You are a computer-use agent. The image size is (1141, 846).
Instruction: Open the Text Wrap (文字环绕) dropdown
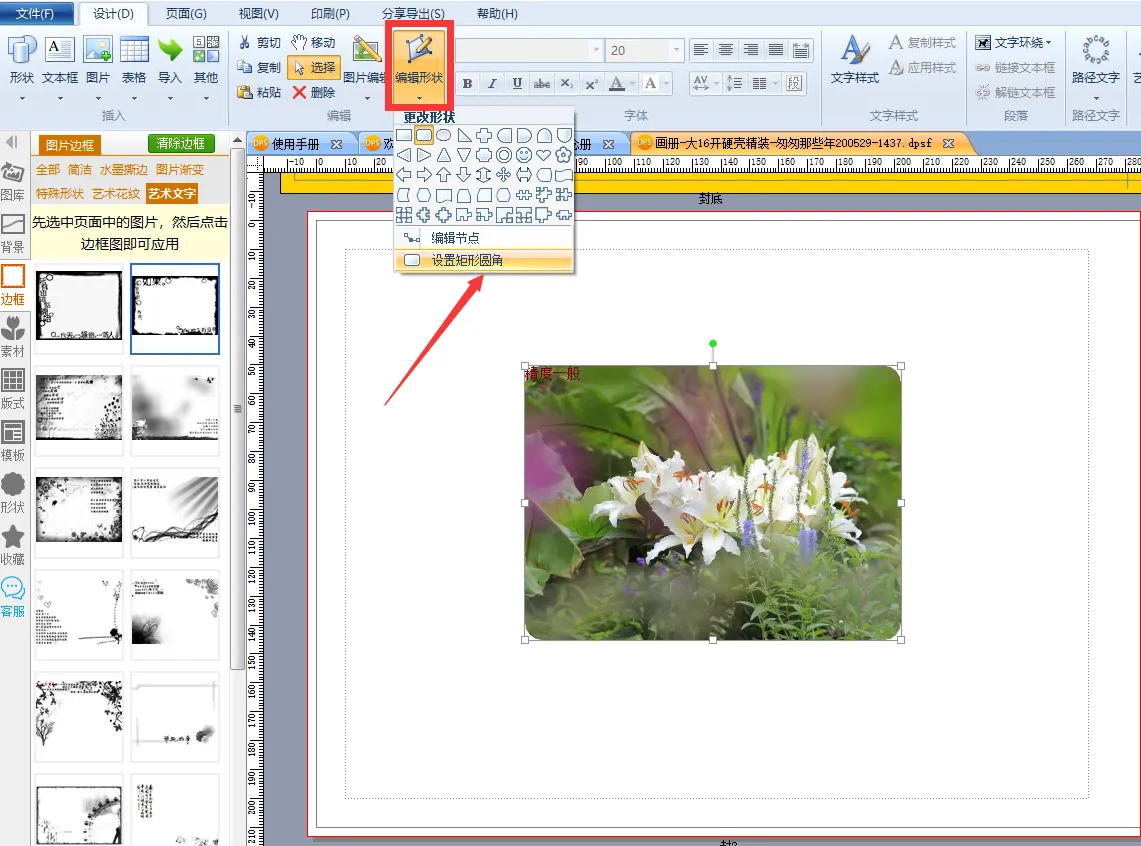pyautogui.click(x=1013, y=43)
